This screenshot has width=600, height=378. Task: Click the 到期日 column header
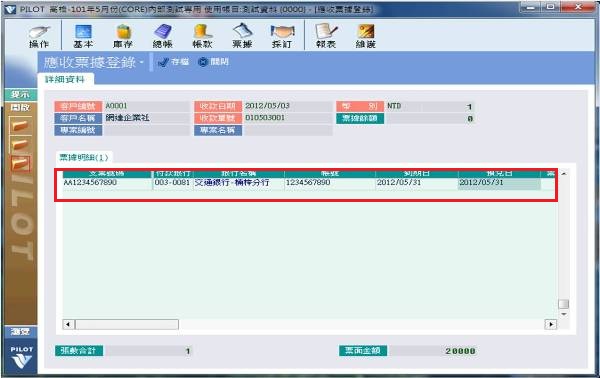[417, 174]
